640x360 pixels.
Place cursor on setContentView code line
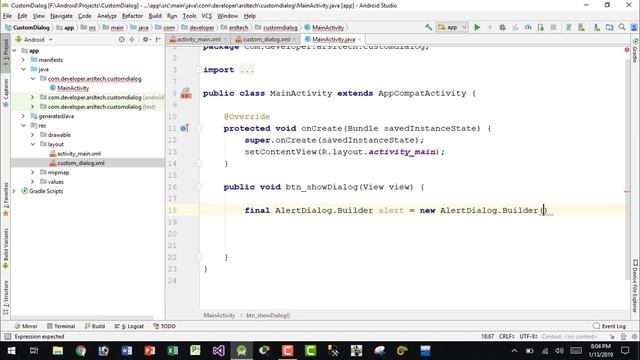click(344, 152)
